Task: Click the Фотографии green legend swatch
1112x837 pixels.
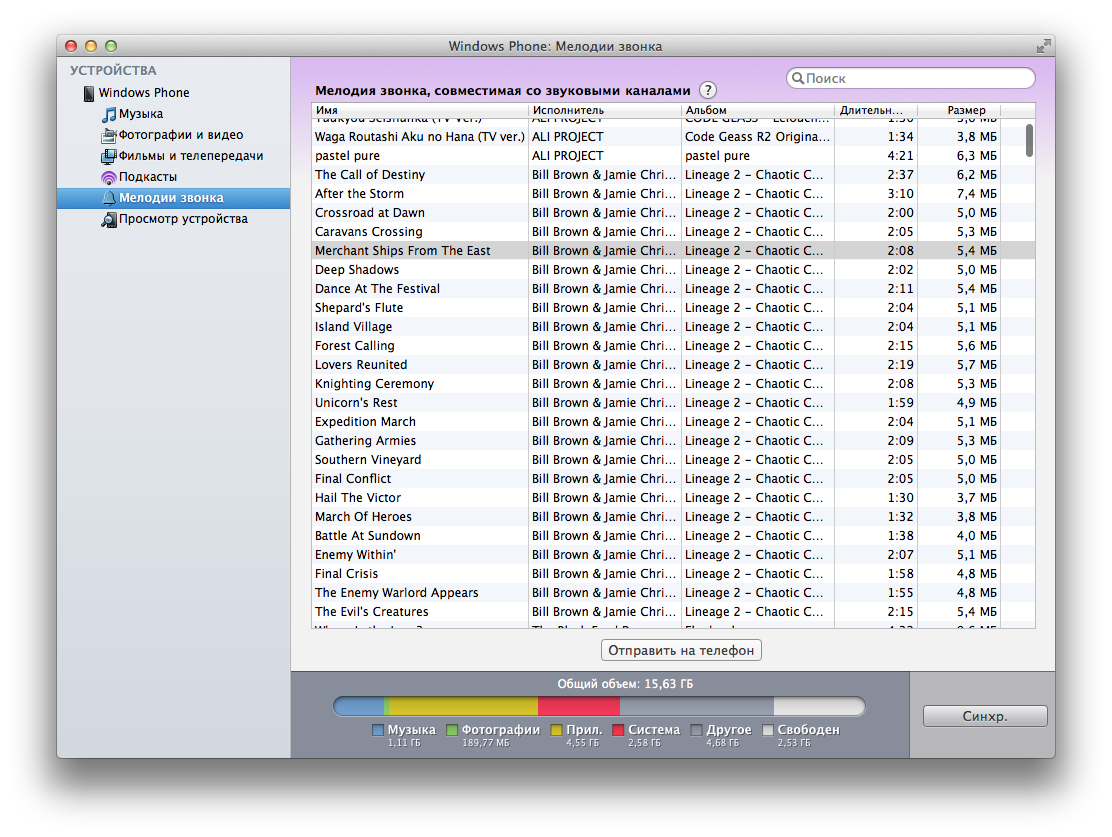Action: coord(452,730)
